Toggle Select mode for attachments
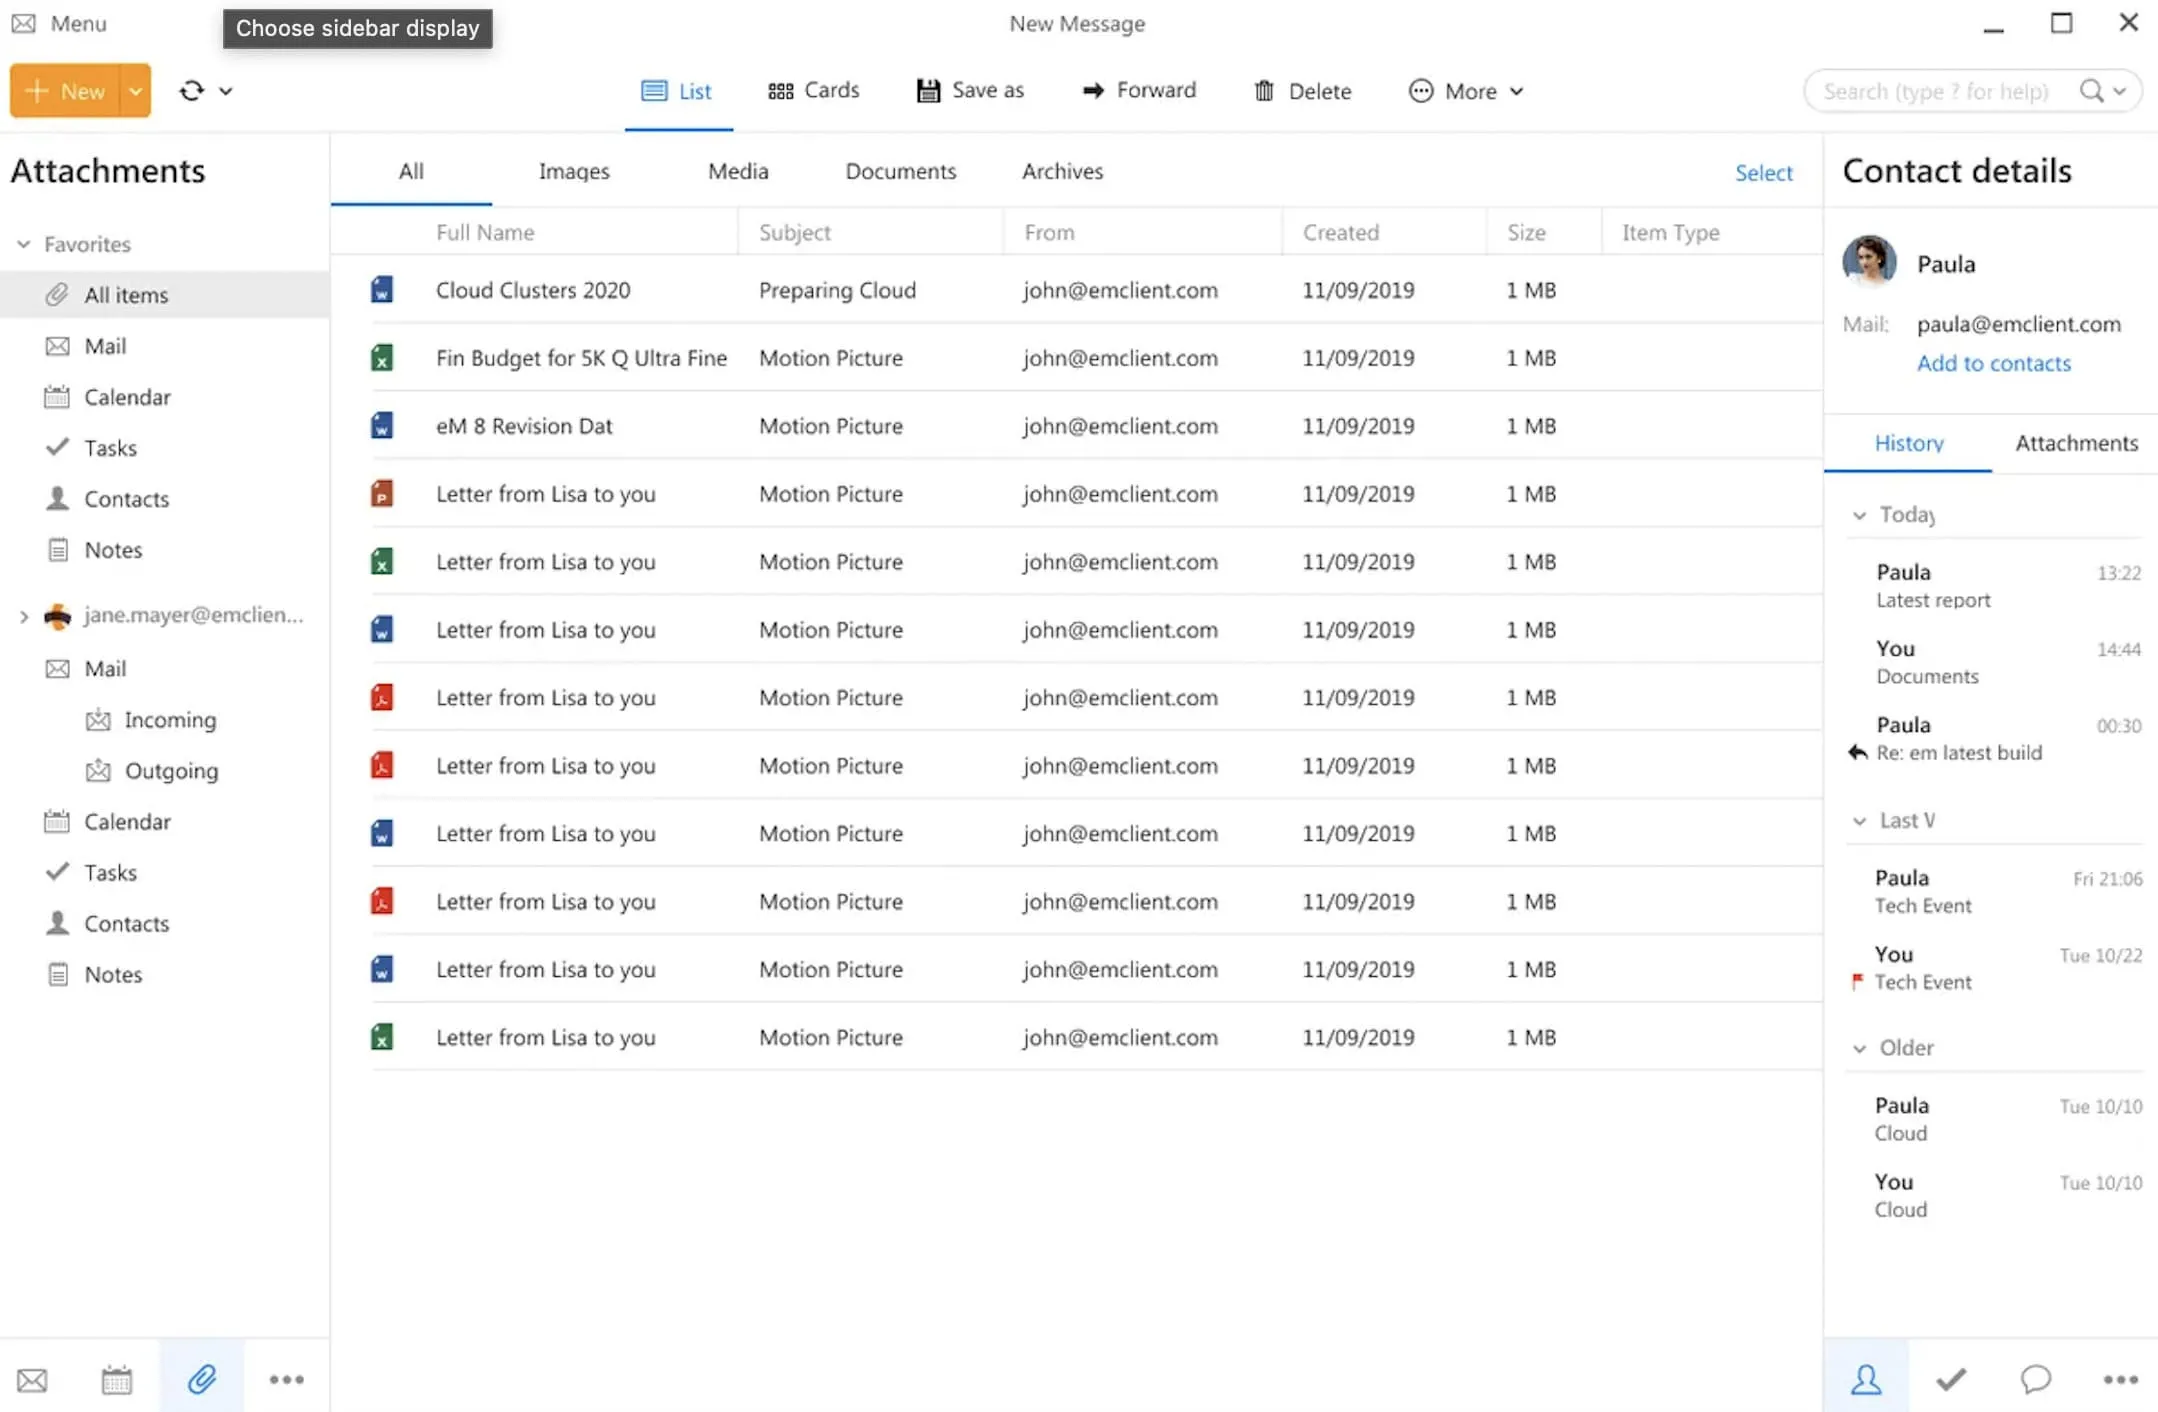The width and height of the screenshot is (2158, 1412). tap(1763, 172)
